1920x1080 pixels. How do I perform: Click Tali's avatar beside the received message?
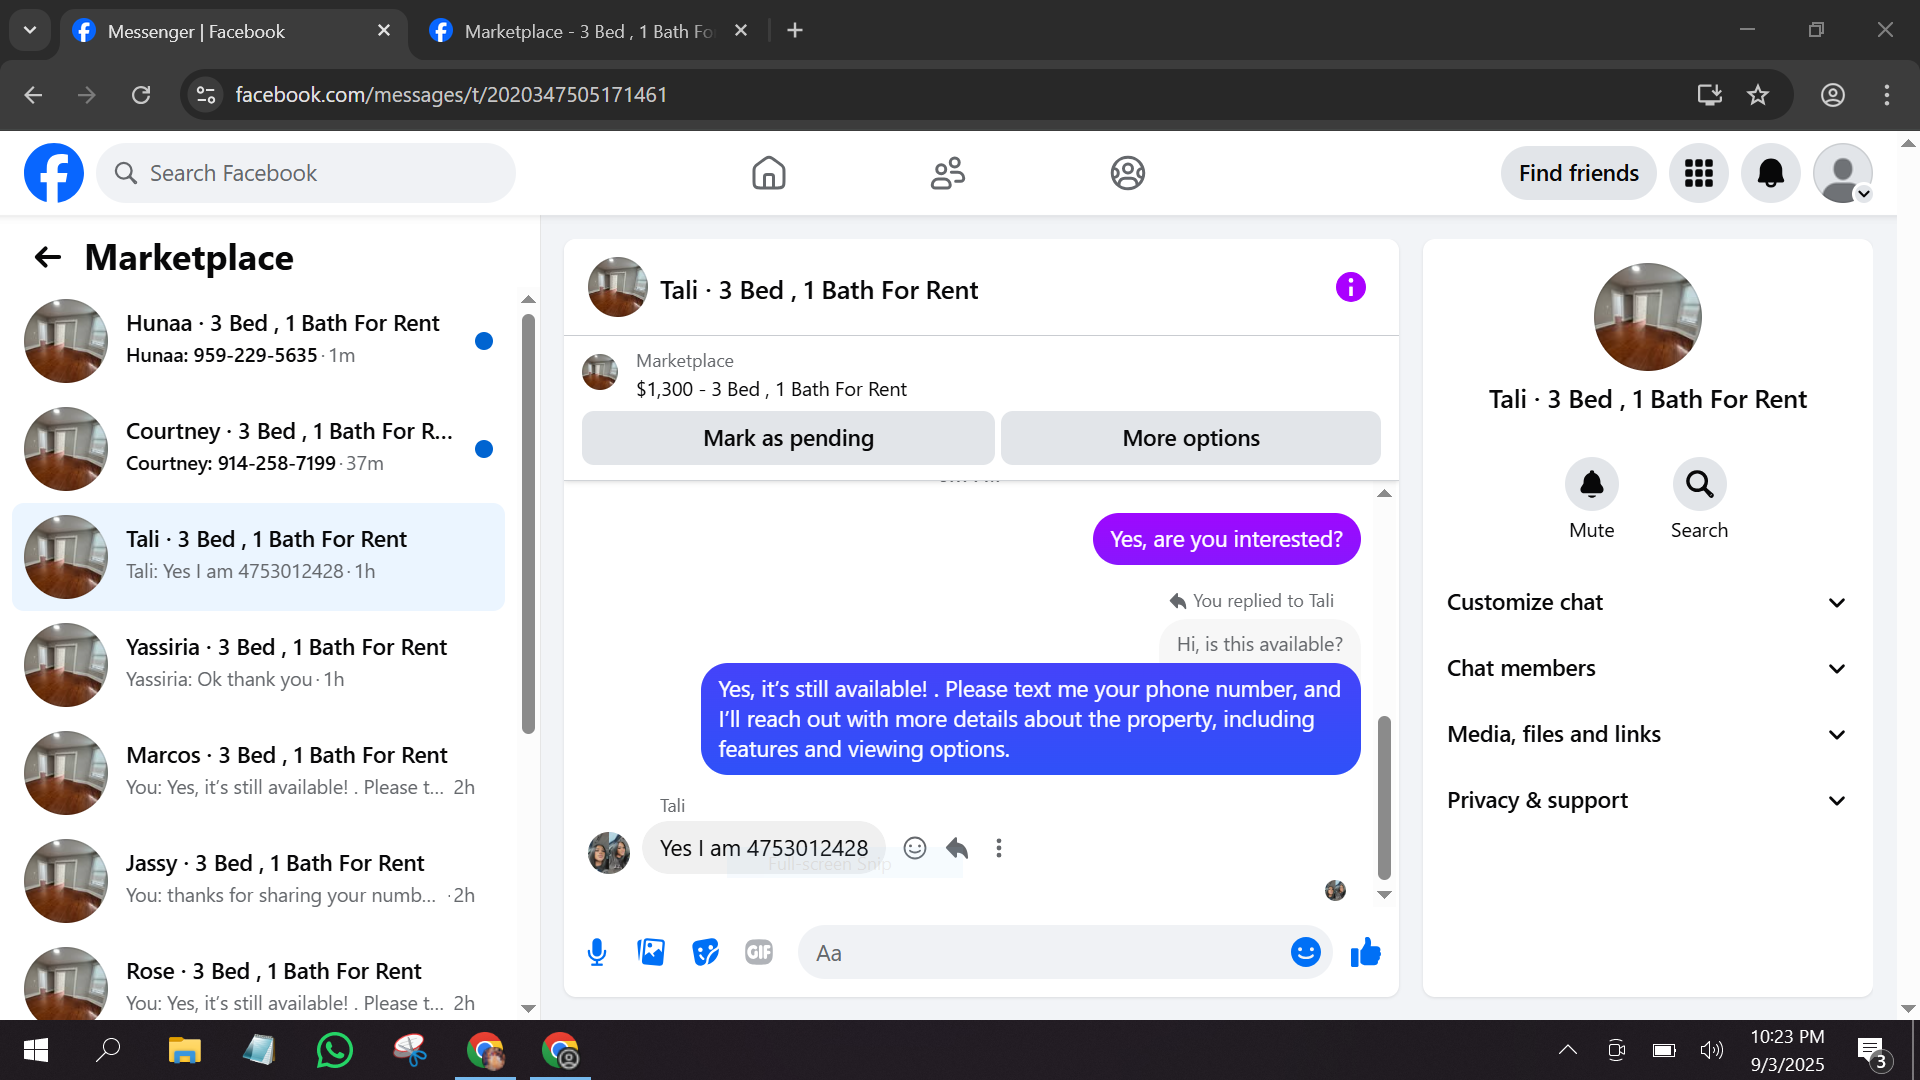coord(609,853)
